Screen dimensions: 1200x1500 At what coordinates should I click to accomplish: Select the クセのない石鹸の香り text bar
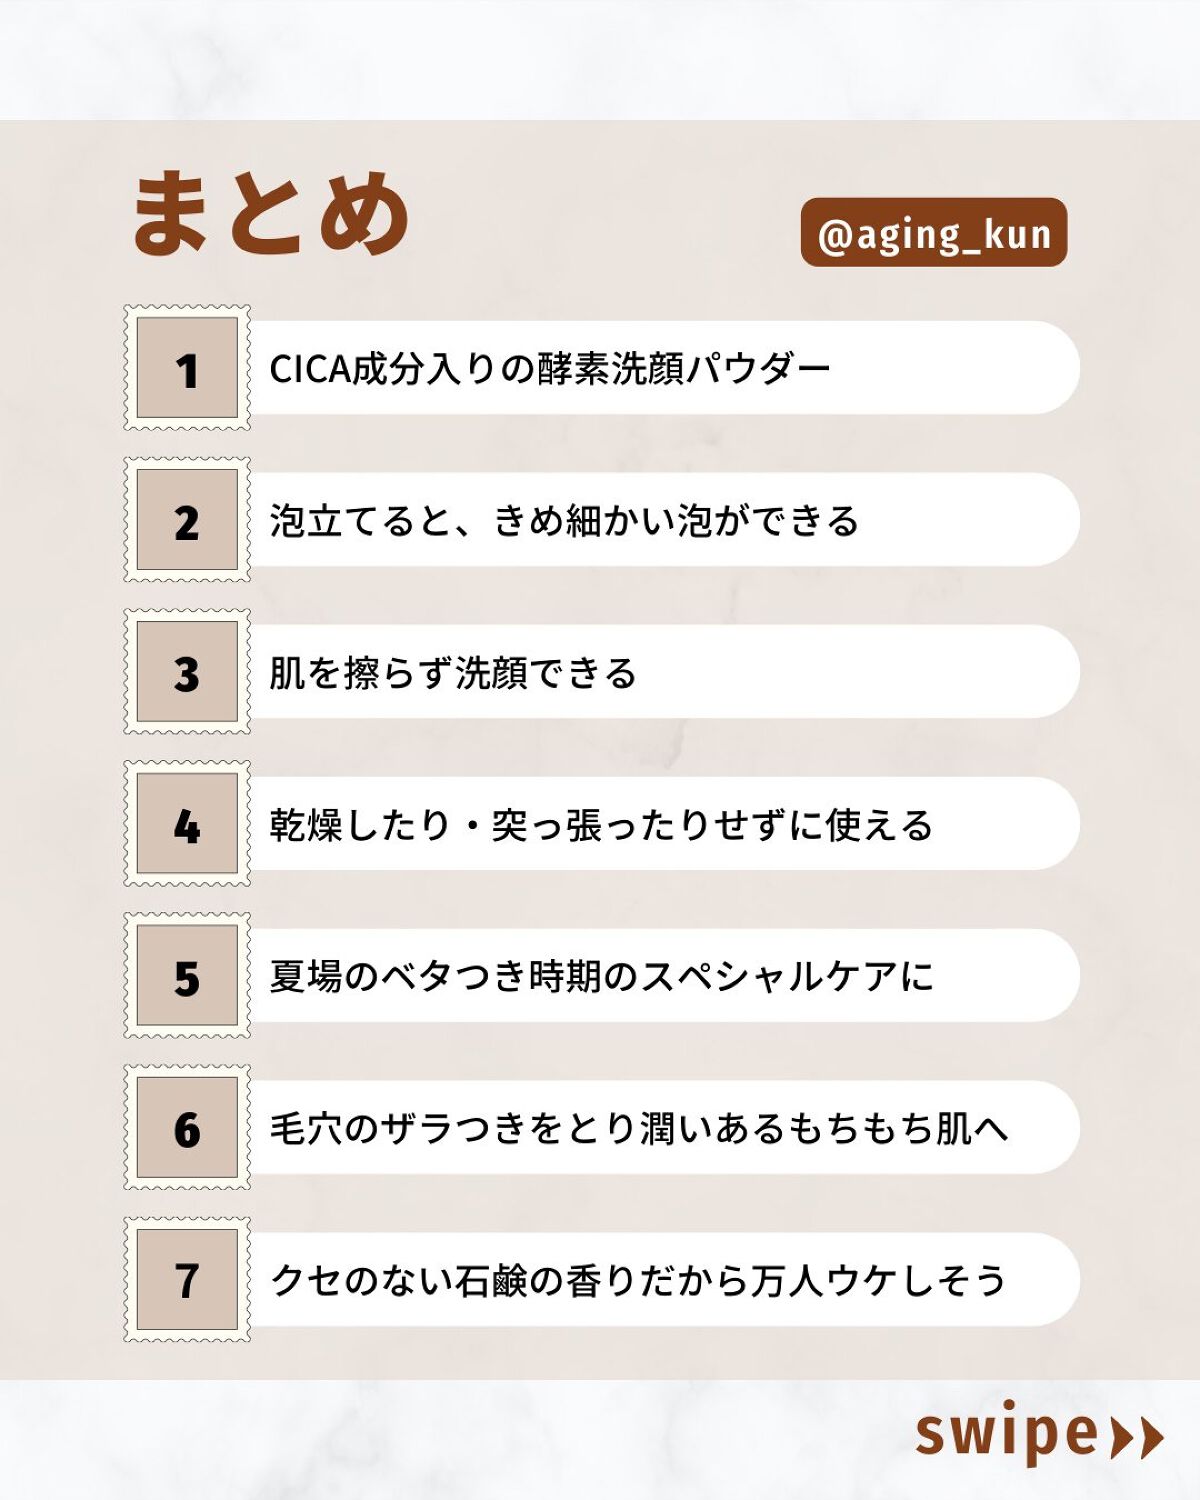(660, 1280)
